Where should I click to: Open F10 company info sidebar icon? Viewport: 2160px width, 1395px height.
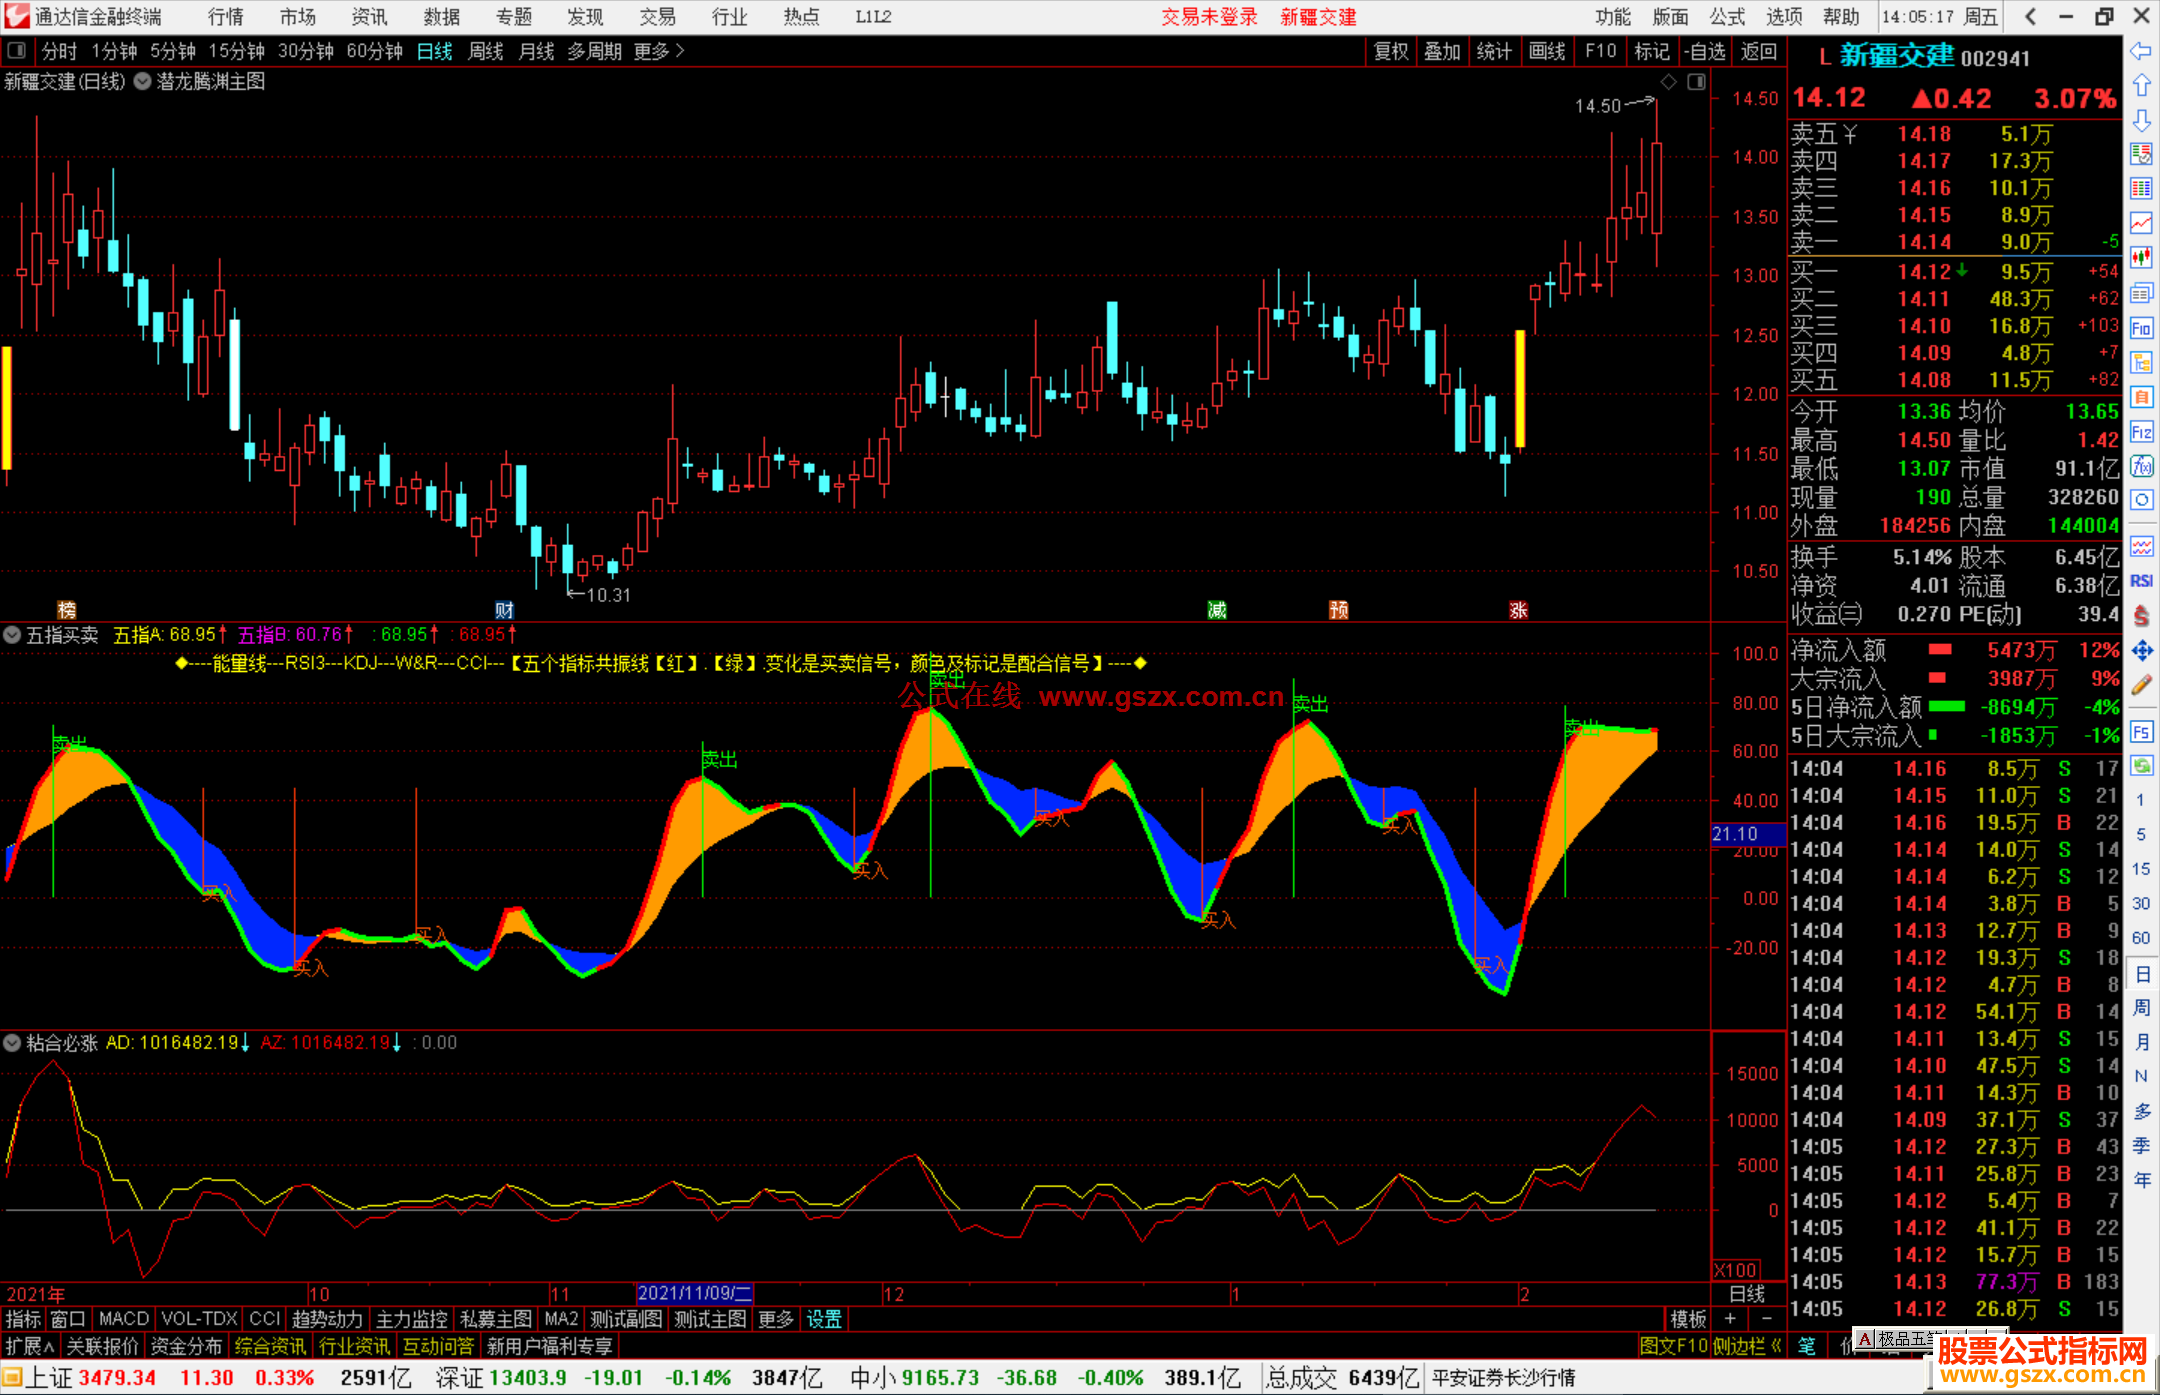click(x=2141, y=328)
